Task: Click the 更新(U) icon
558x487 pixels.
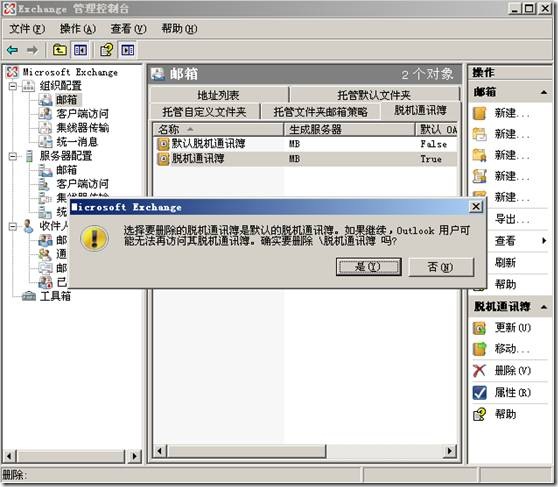Action: click(x=479, y=328)
